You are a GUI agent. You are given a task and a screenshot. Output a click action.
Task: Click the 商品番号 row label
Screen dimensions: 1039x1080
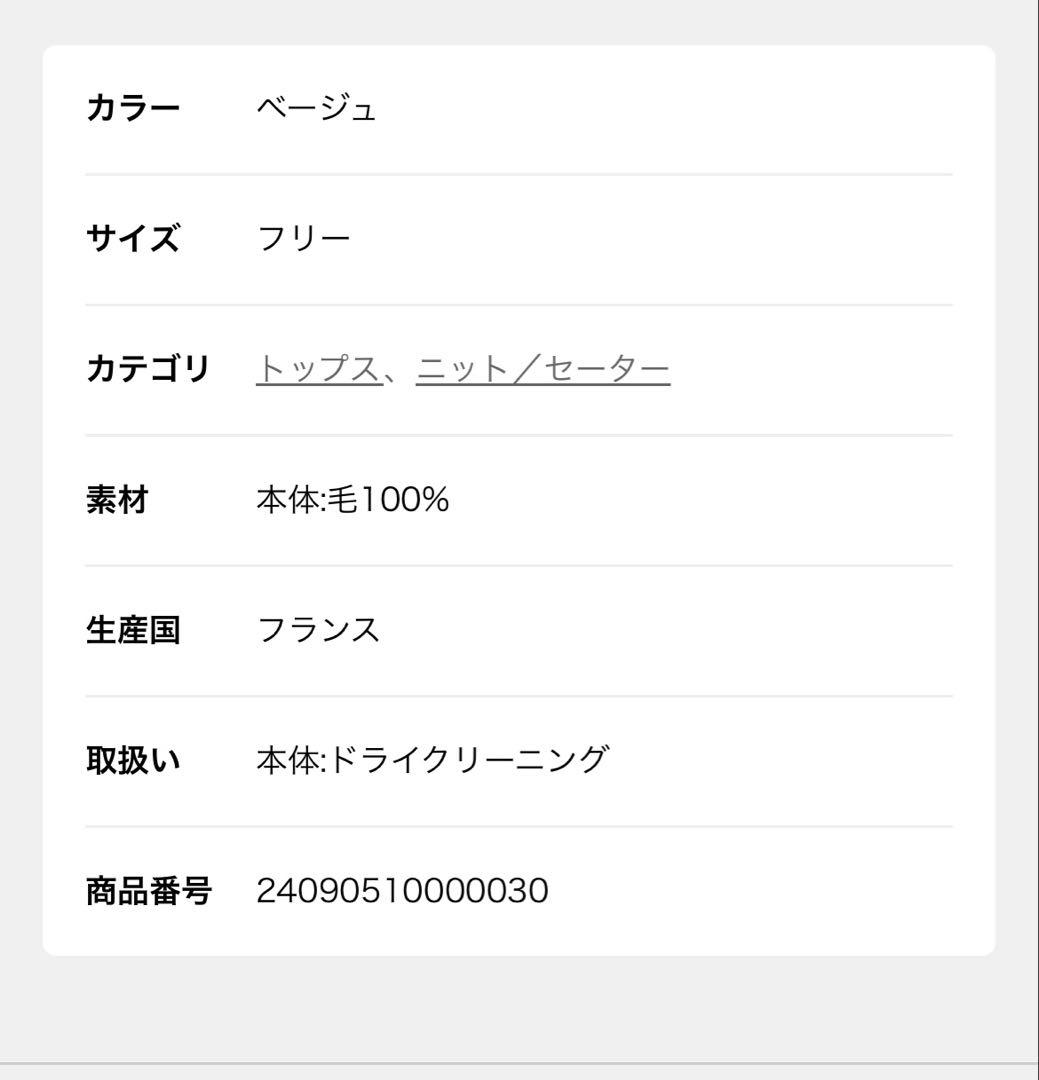[x=148, y=891]
